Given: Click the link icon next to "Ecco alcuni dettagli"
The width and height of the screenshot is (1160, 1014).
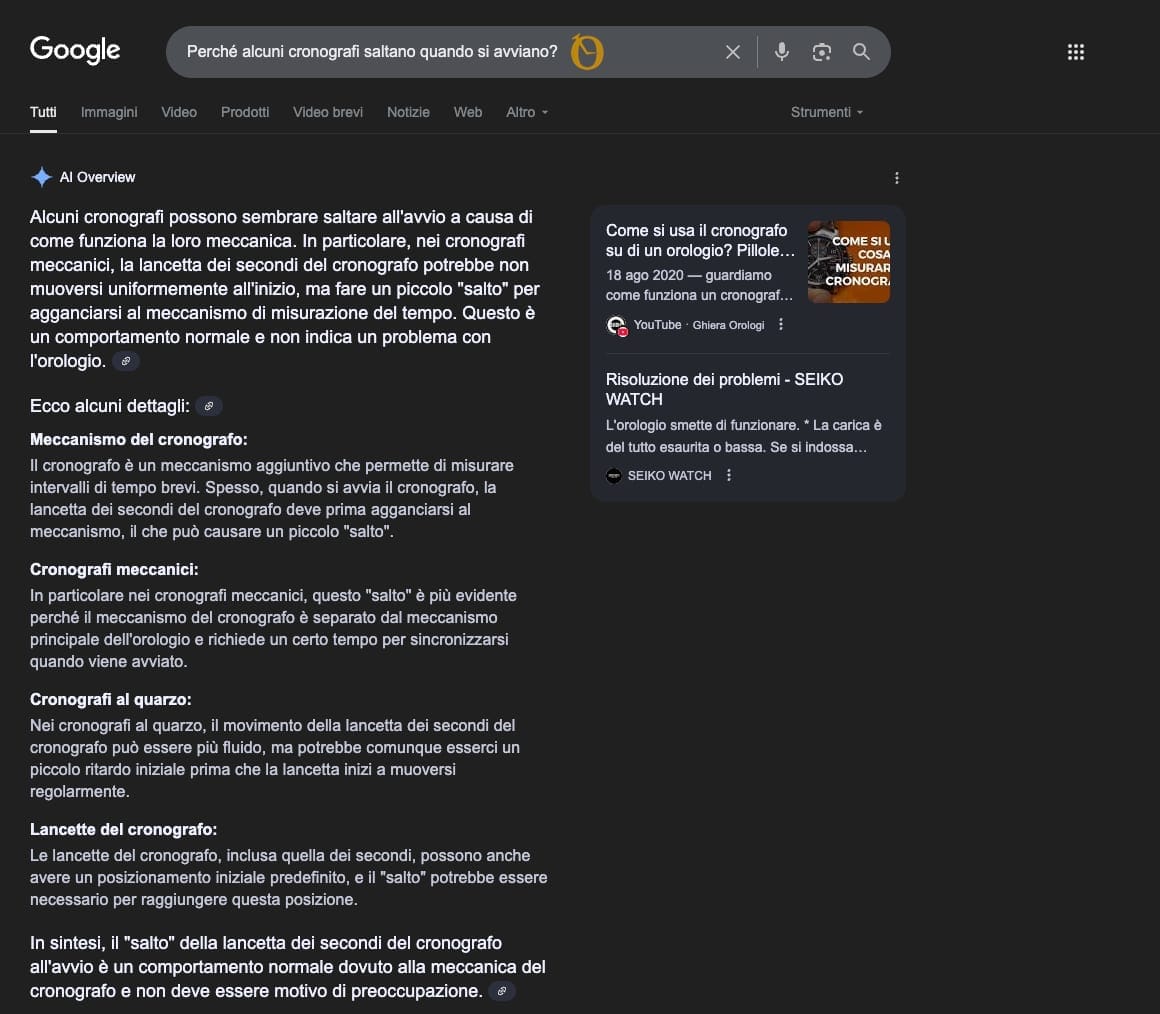Looking at the screenshot, I should tap(209, 406).
